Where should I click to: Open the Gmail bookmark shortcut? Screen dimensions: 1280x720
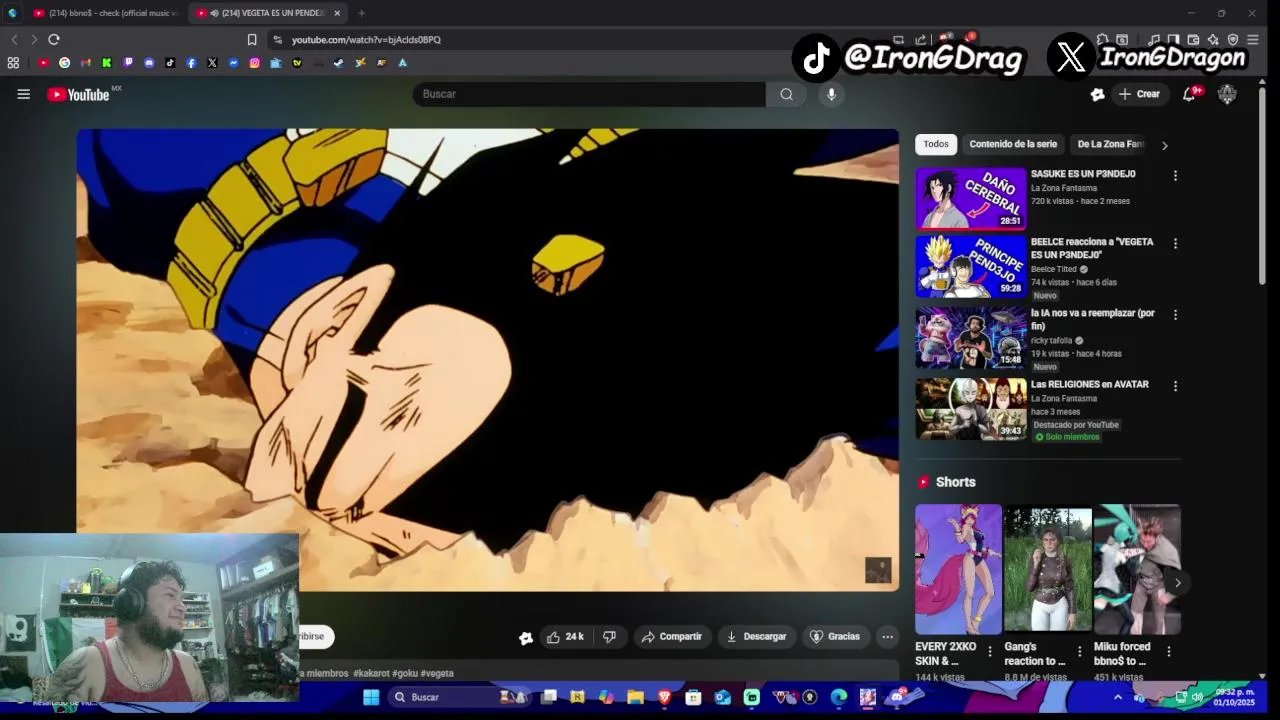[x=86, y=63]
